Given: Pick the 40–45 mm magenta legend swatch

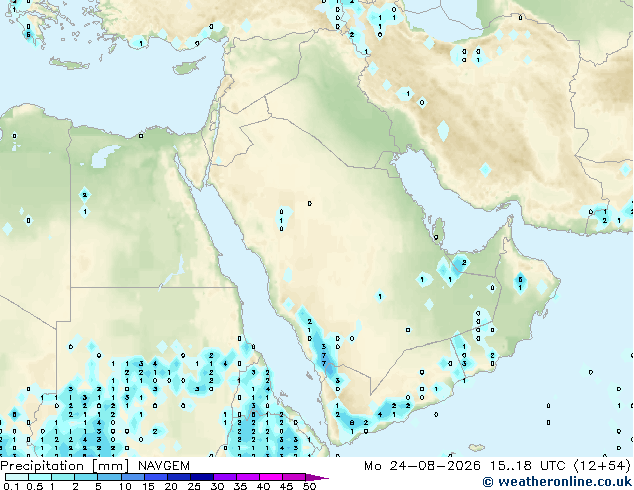Looking at the screenshot, I should [271, 477].
